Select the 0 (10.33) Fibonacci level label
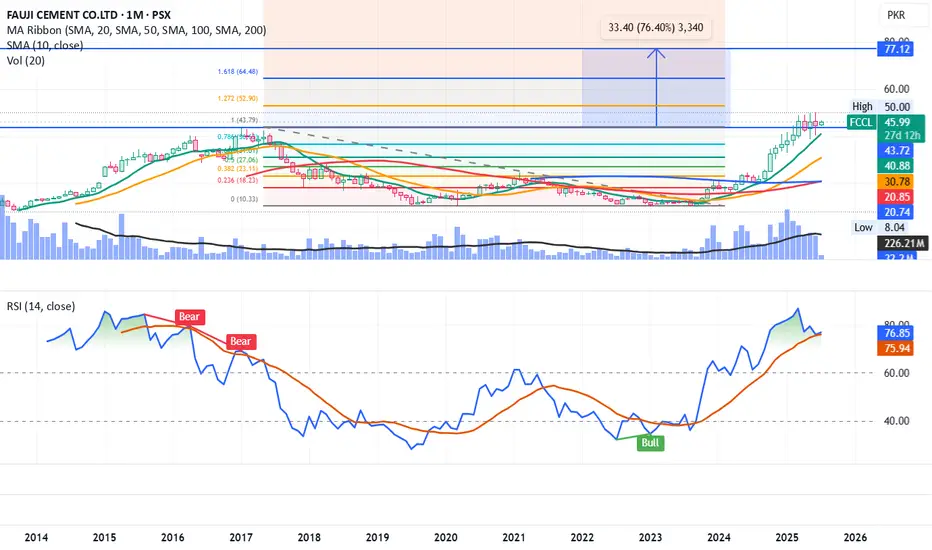 pos(244,199)
